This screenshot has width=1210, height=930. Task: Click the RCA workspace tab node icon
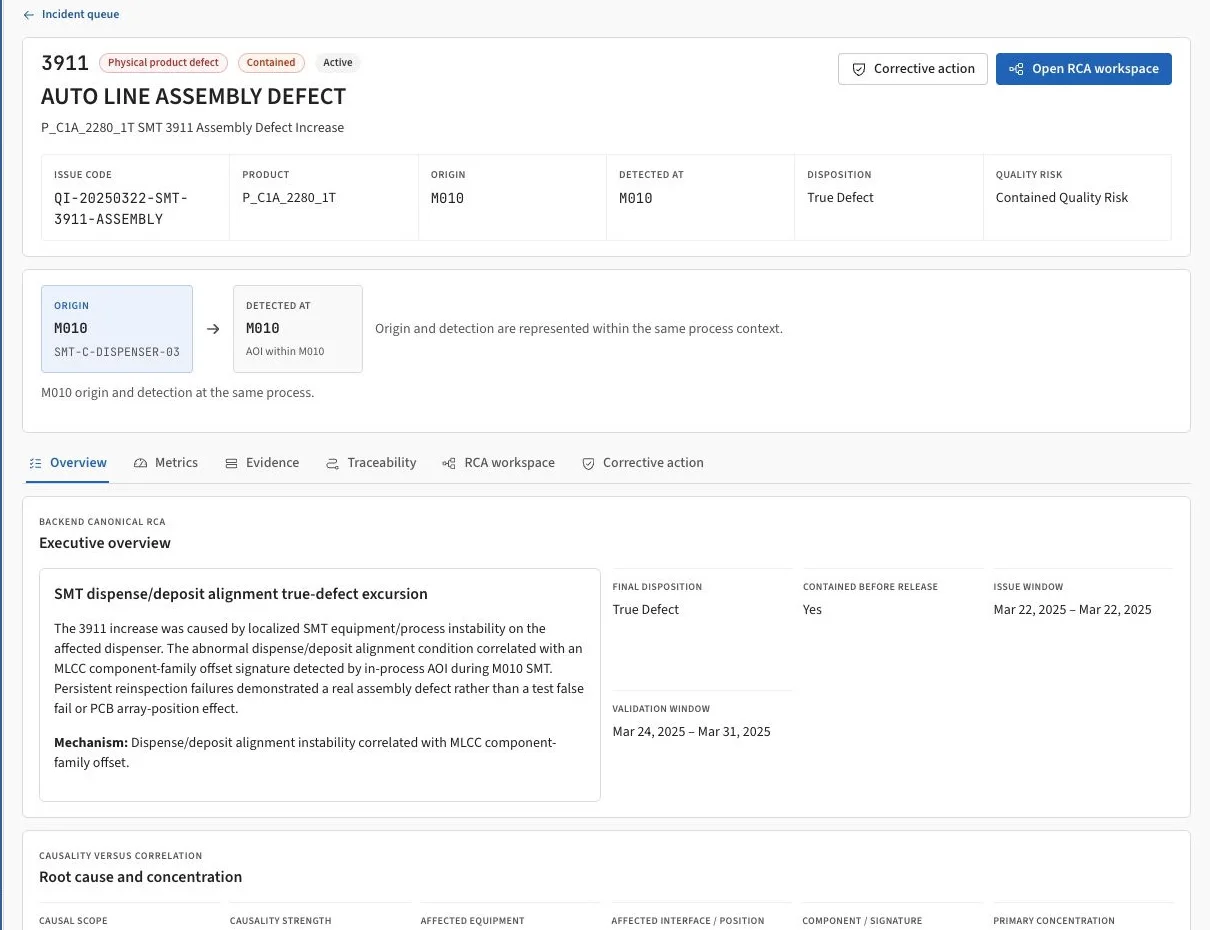pyautogui.click(x=449, y=463)
